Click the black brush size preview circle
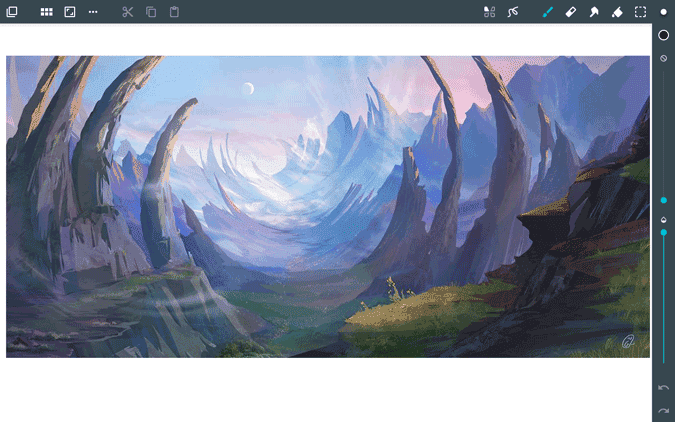Image resolution: width=675 pixels, height=422 pixels. (x=664, y=35)
